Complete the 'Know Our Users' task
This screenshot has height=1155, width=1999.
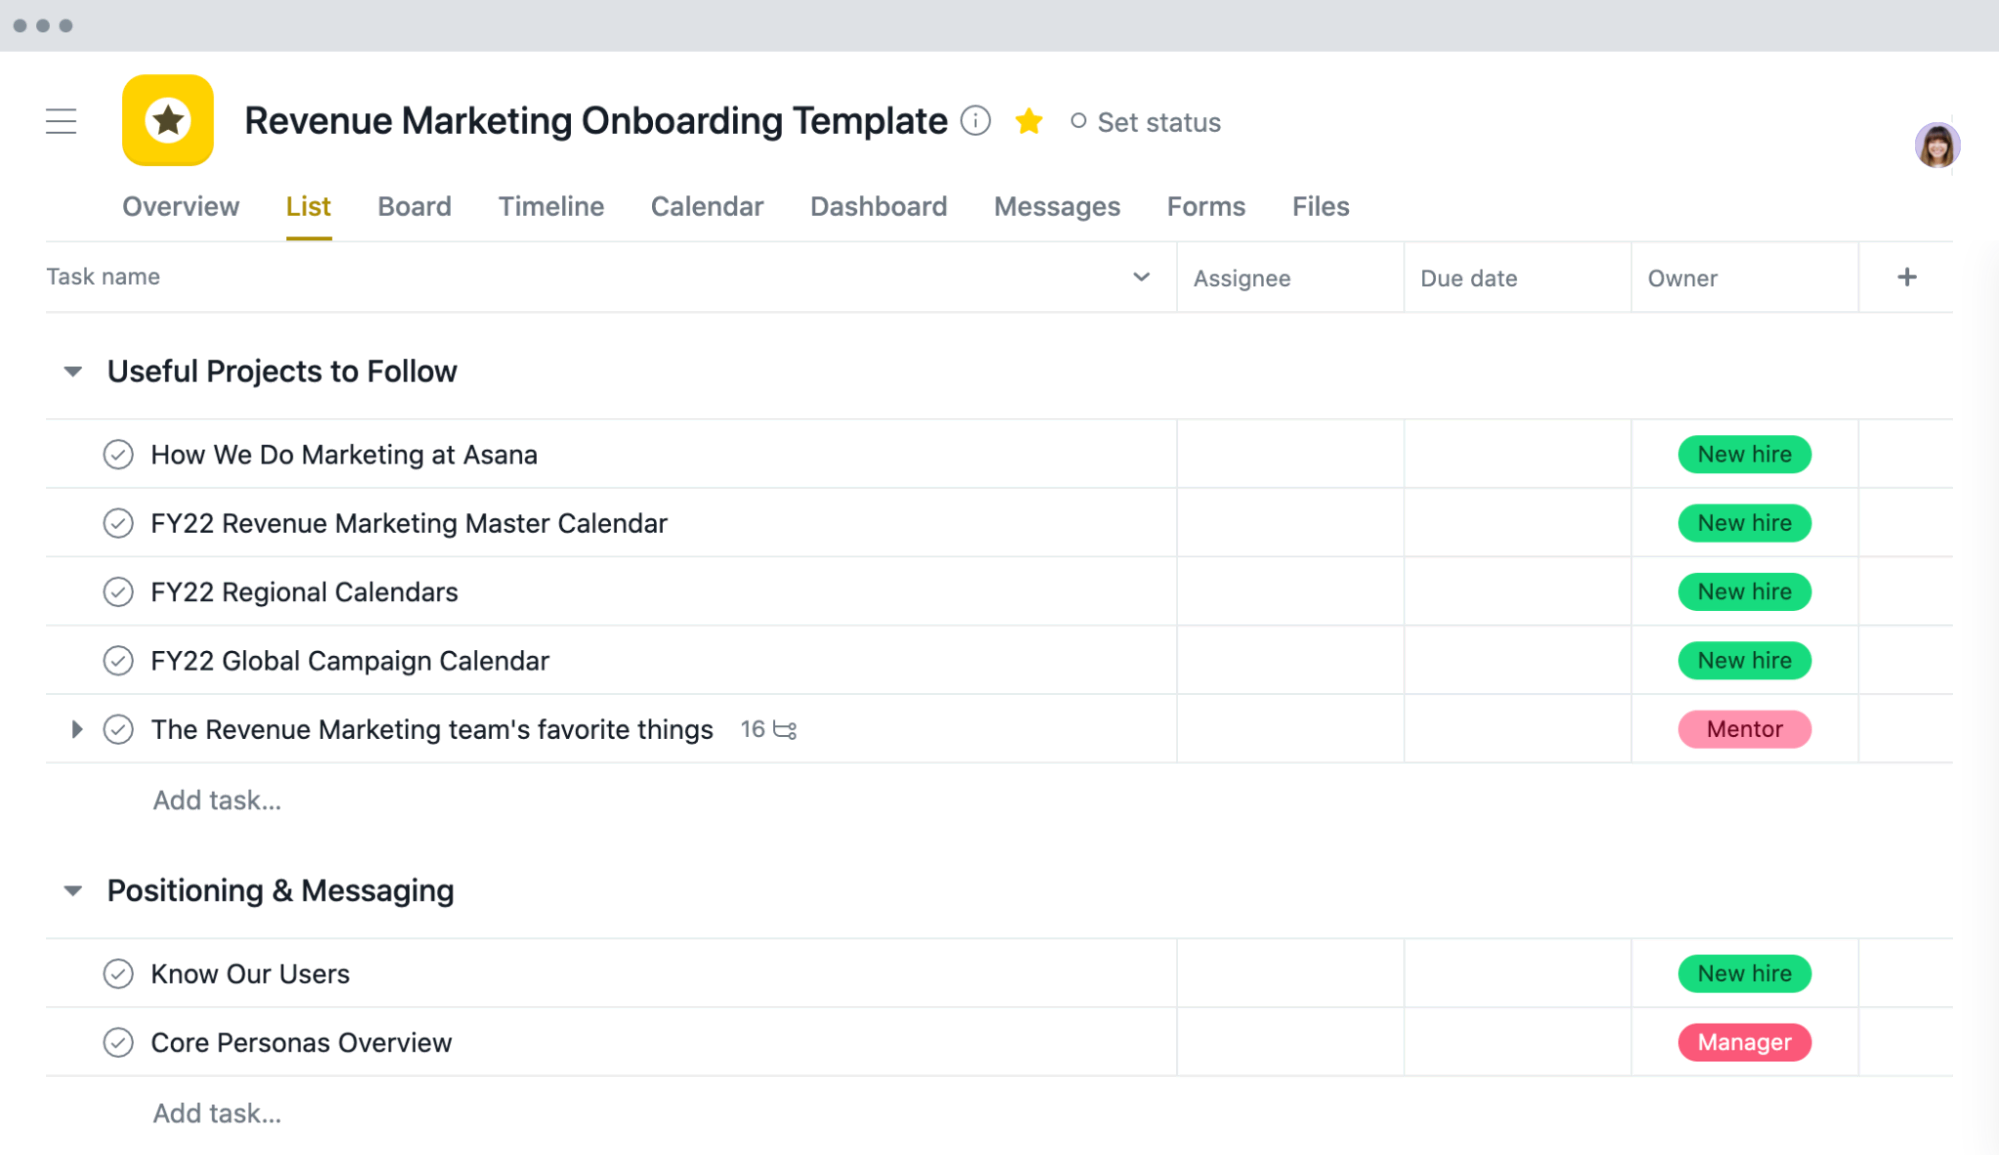[x=118, y=973]
